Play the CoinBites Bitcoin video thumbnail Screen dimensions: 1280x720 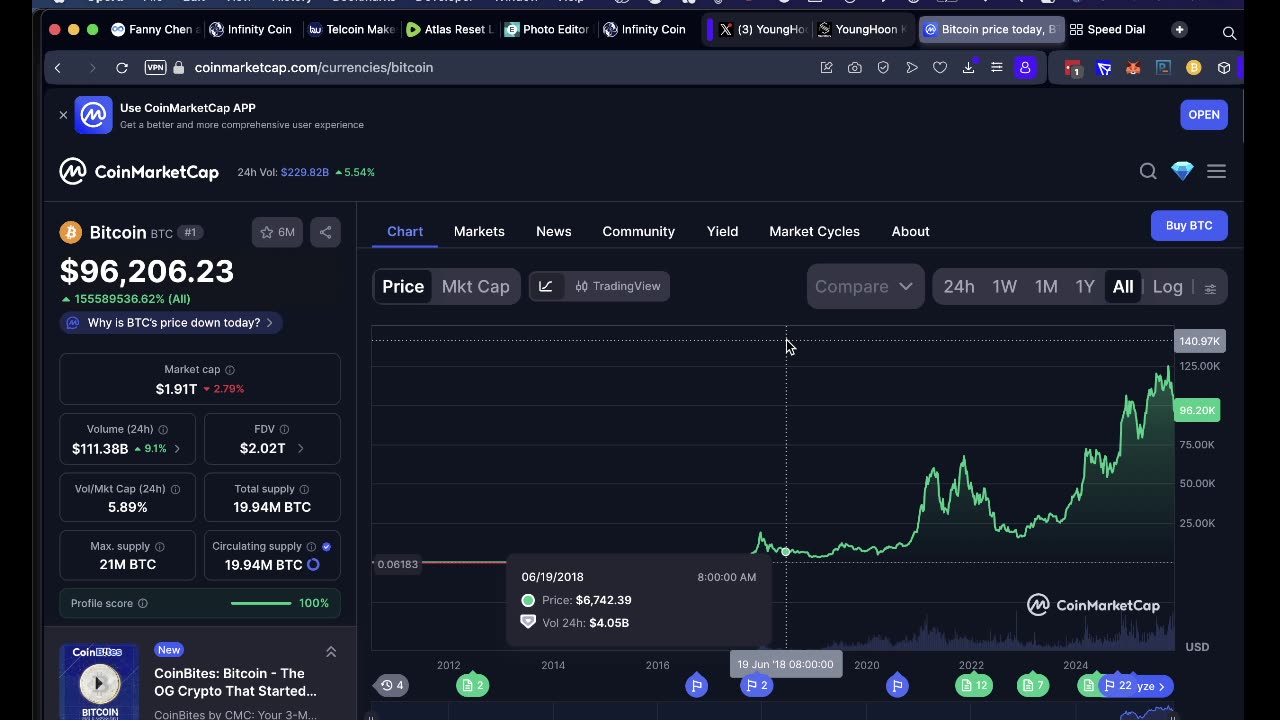99,683
